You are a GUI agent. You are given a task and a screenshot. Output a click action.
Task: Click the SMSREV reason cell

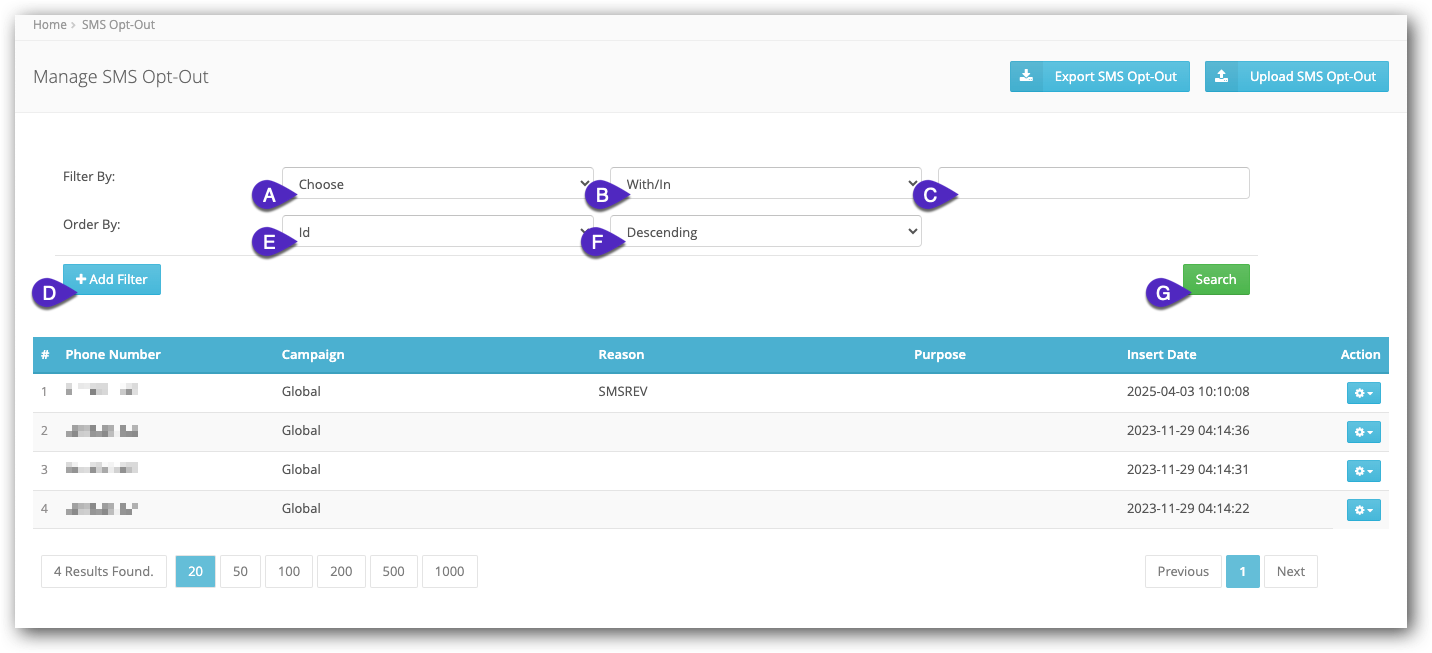(623, 392)
